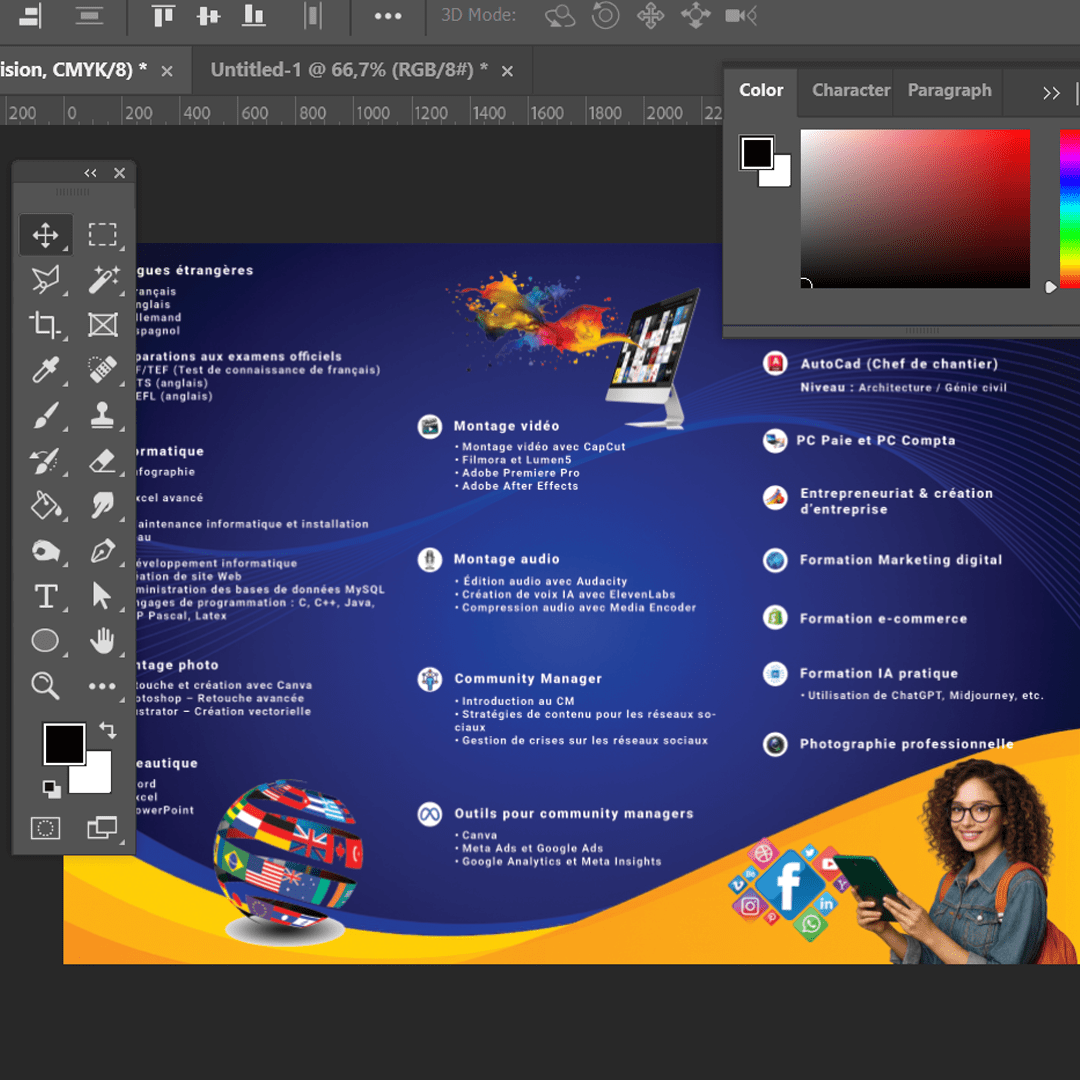The width and height of the screenshot is (1080, 1080).
Task: Pick the Magic Wand tool
Action: 102,280
